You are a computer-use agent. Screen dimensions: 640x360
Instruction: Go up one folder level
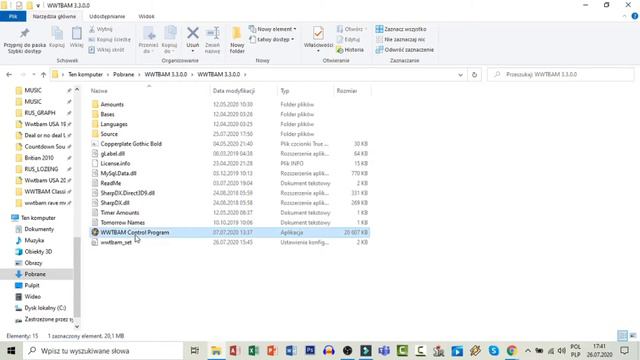point(43,75)
